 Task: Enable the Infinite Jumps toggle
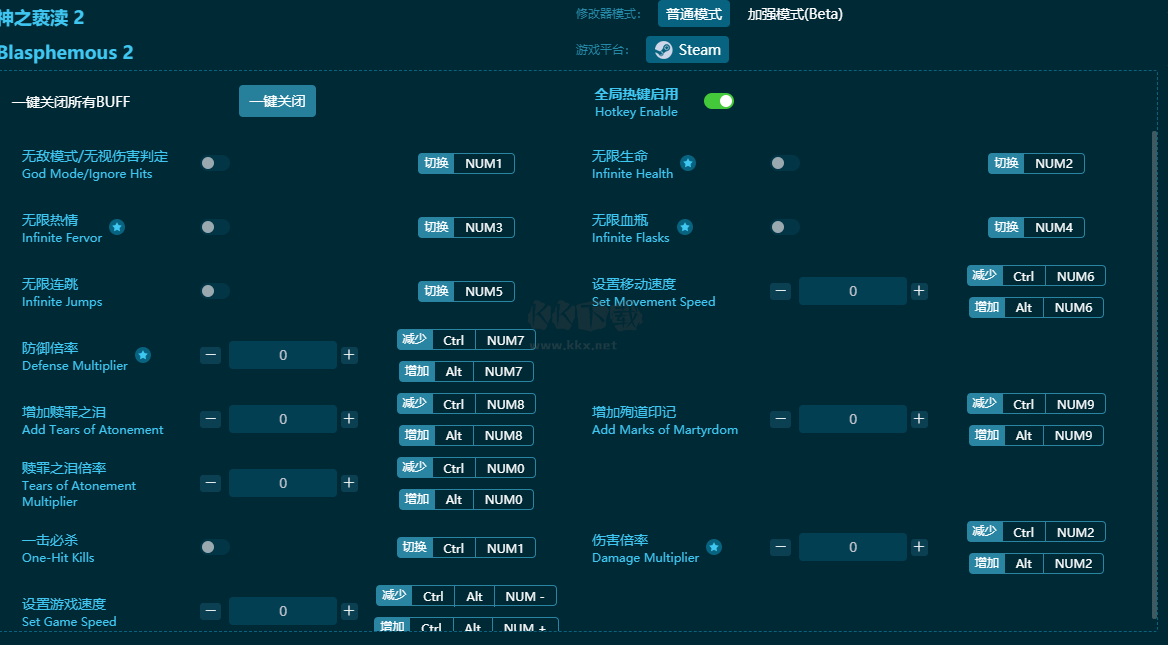215,291
